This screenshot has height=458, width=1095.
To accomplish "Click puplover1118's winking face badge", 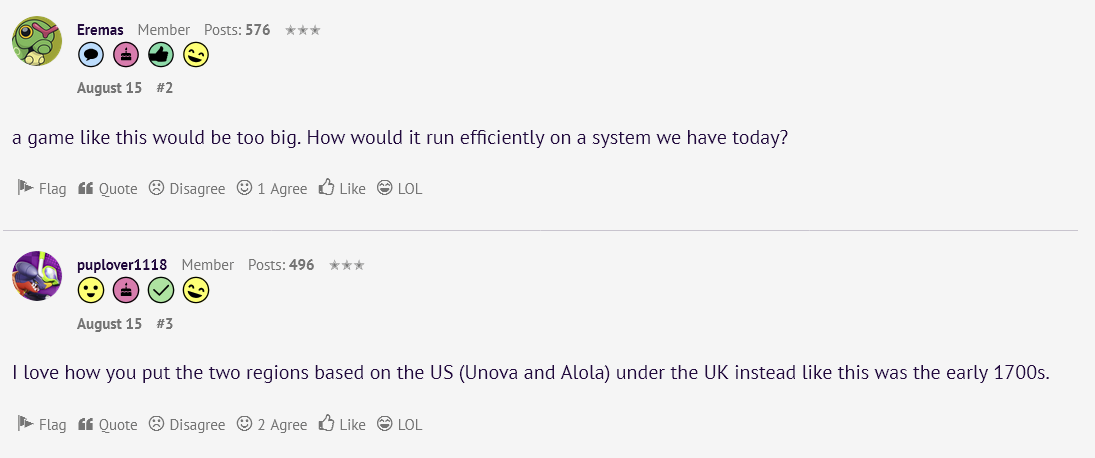I will click(196, 290).
